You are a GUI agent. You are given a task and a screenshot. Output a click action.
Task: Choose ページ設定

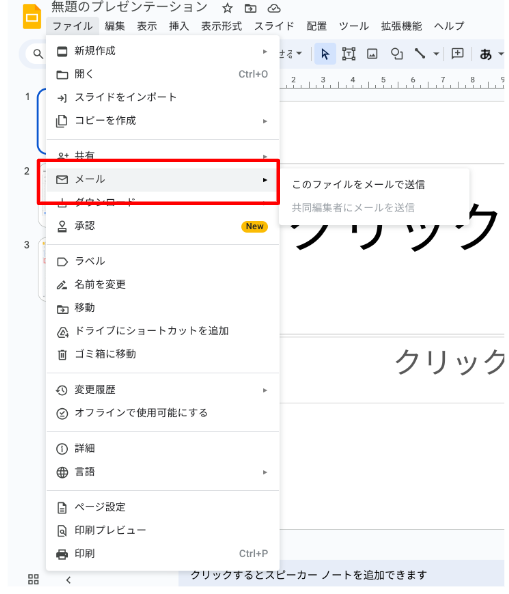(x=162, y=507)
